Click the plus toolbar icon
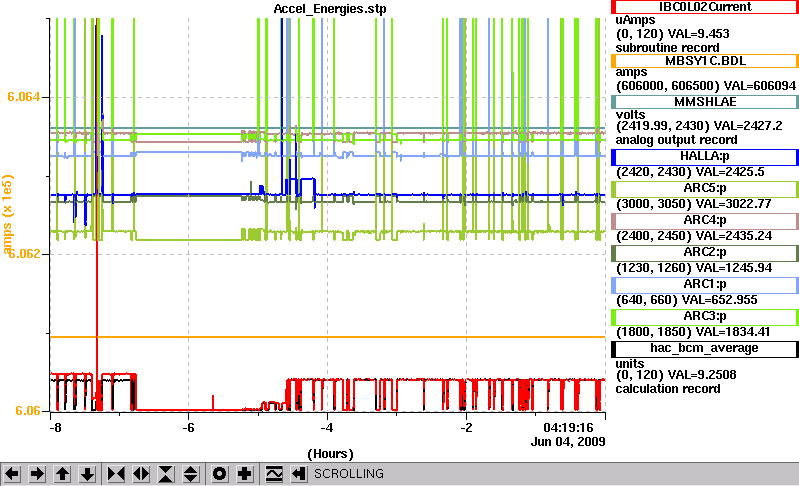 click(245, 474)
